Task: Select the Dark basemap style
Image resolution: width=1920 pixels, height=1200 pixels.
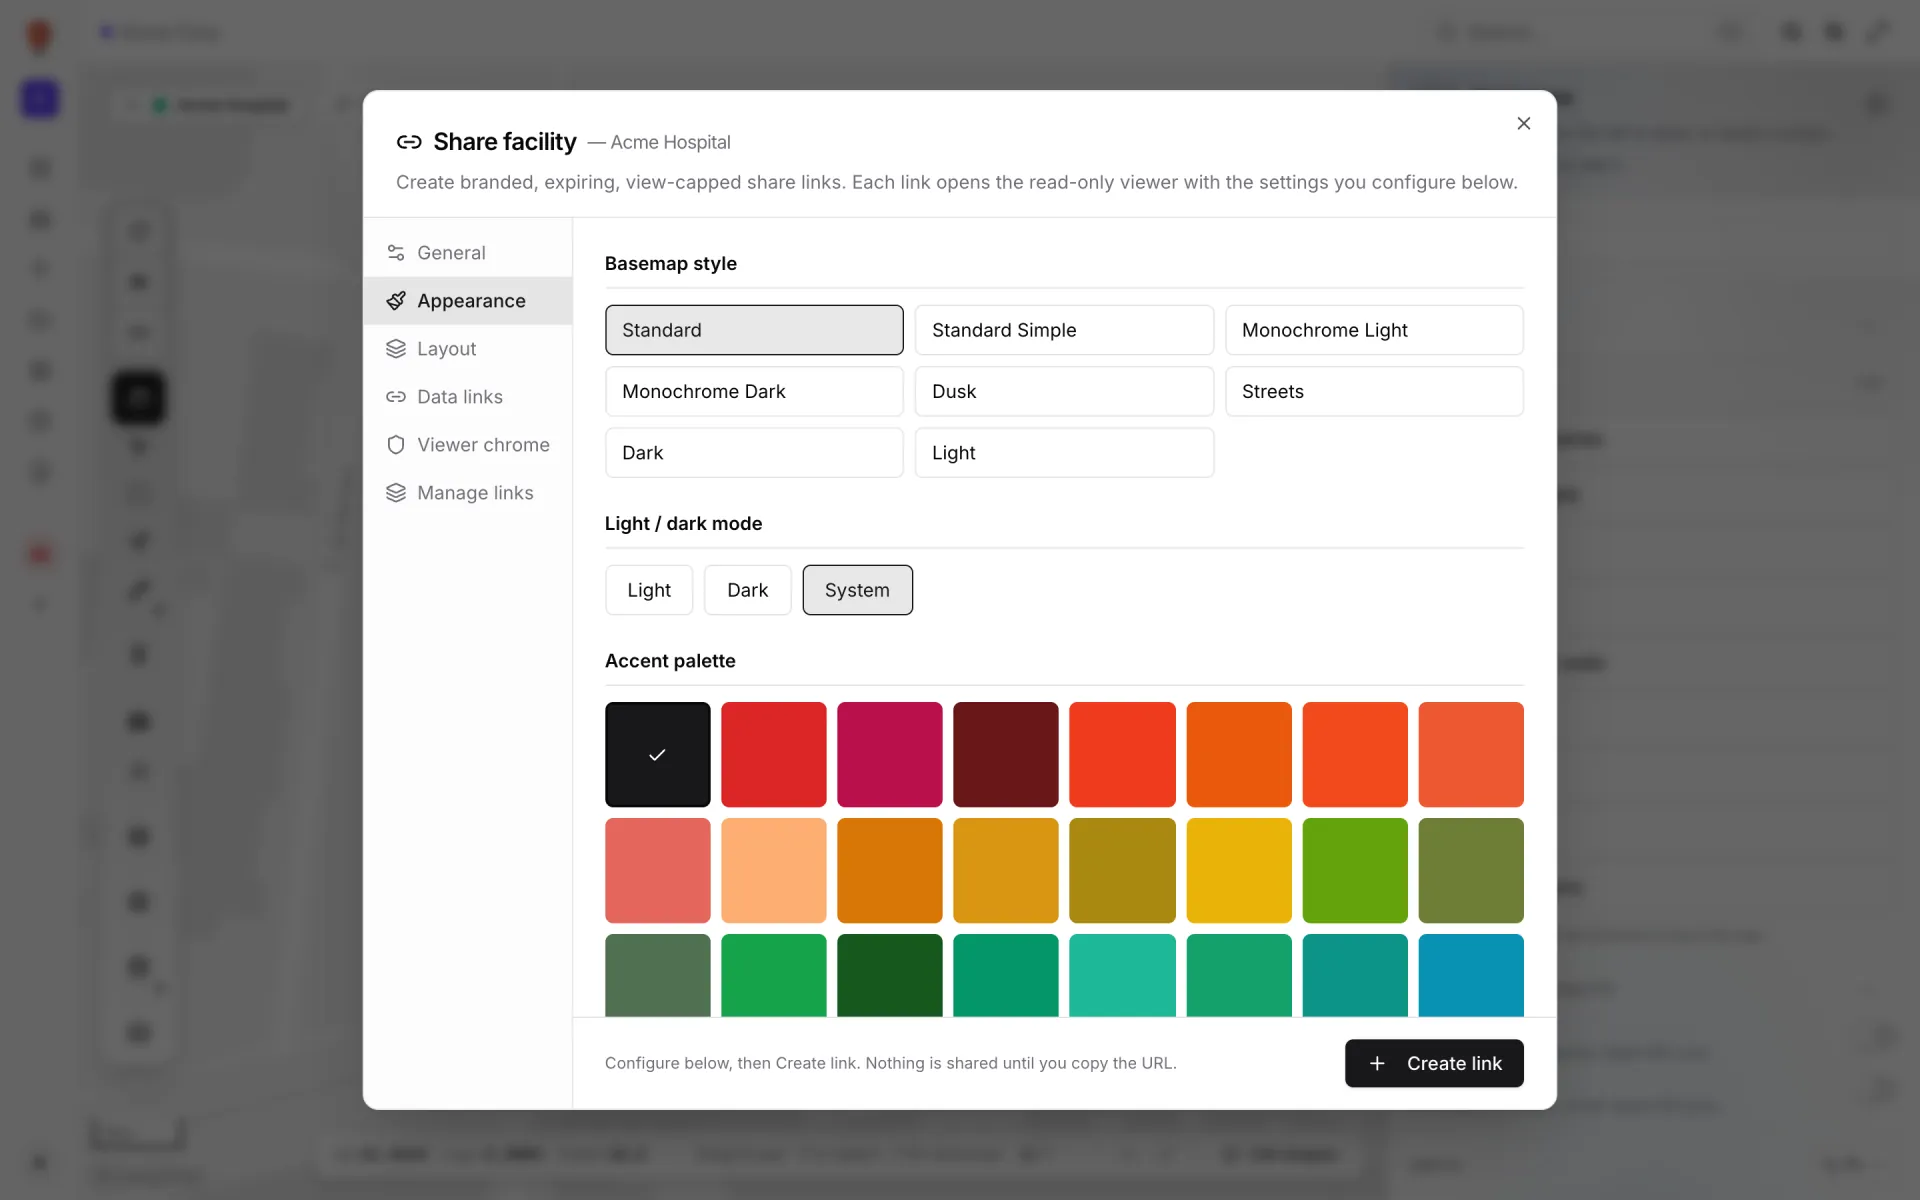Action: coord(754,453)
